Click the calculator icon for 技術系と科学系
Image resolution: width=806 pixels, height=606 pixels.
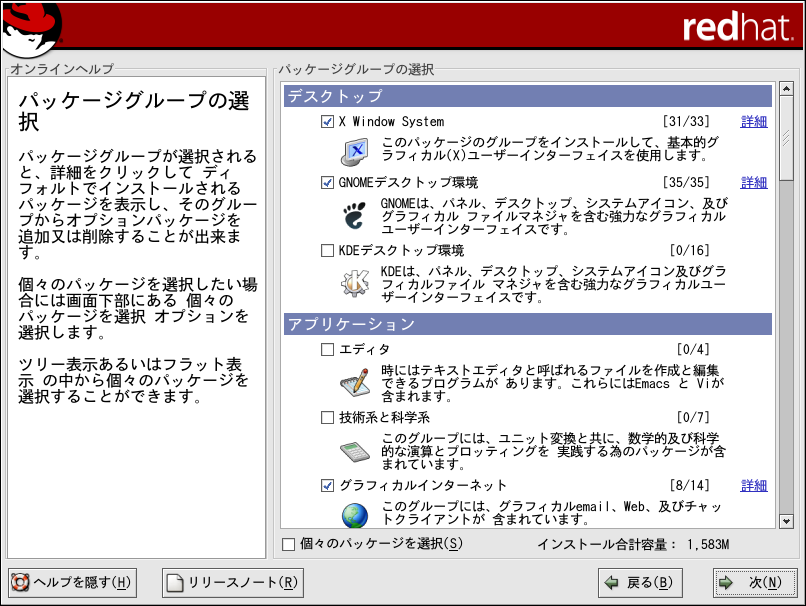[x=355, y=449]
